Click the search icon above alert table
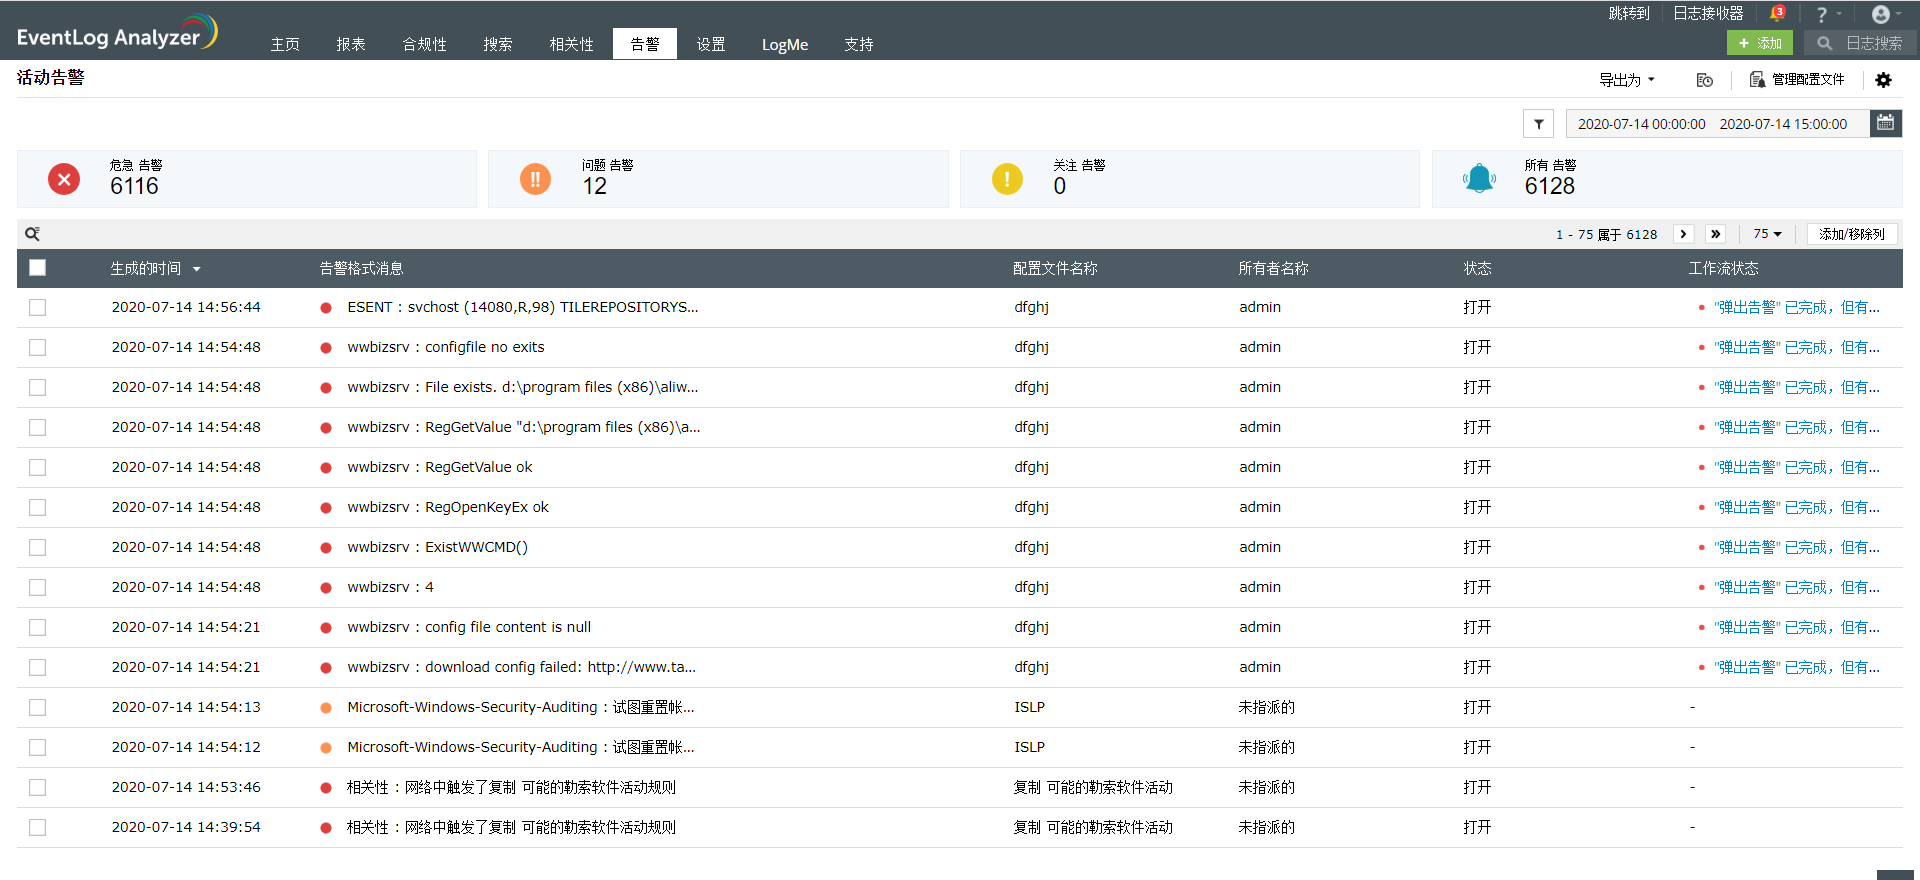The width and height of the screenshot is (1920, 880). [32, 234]
